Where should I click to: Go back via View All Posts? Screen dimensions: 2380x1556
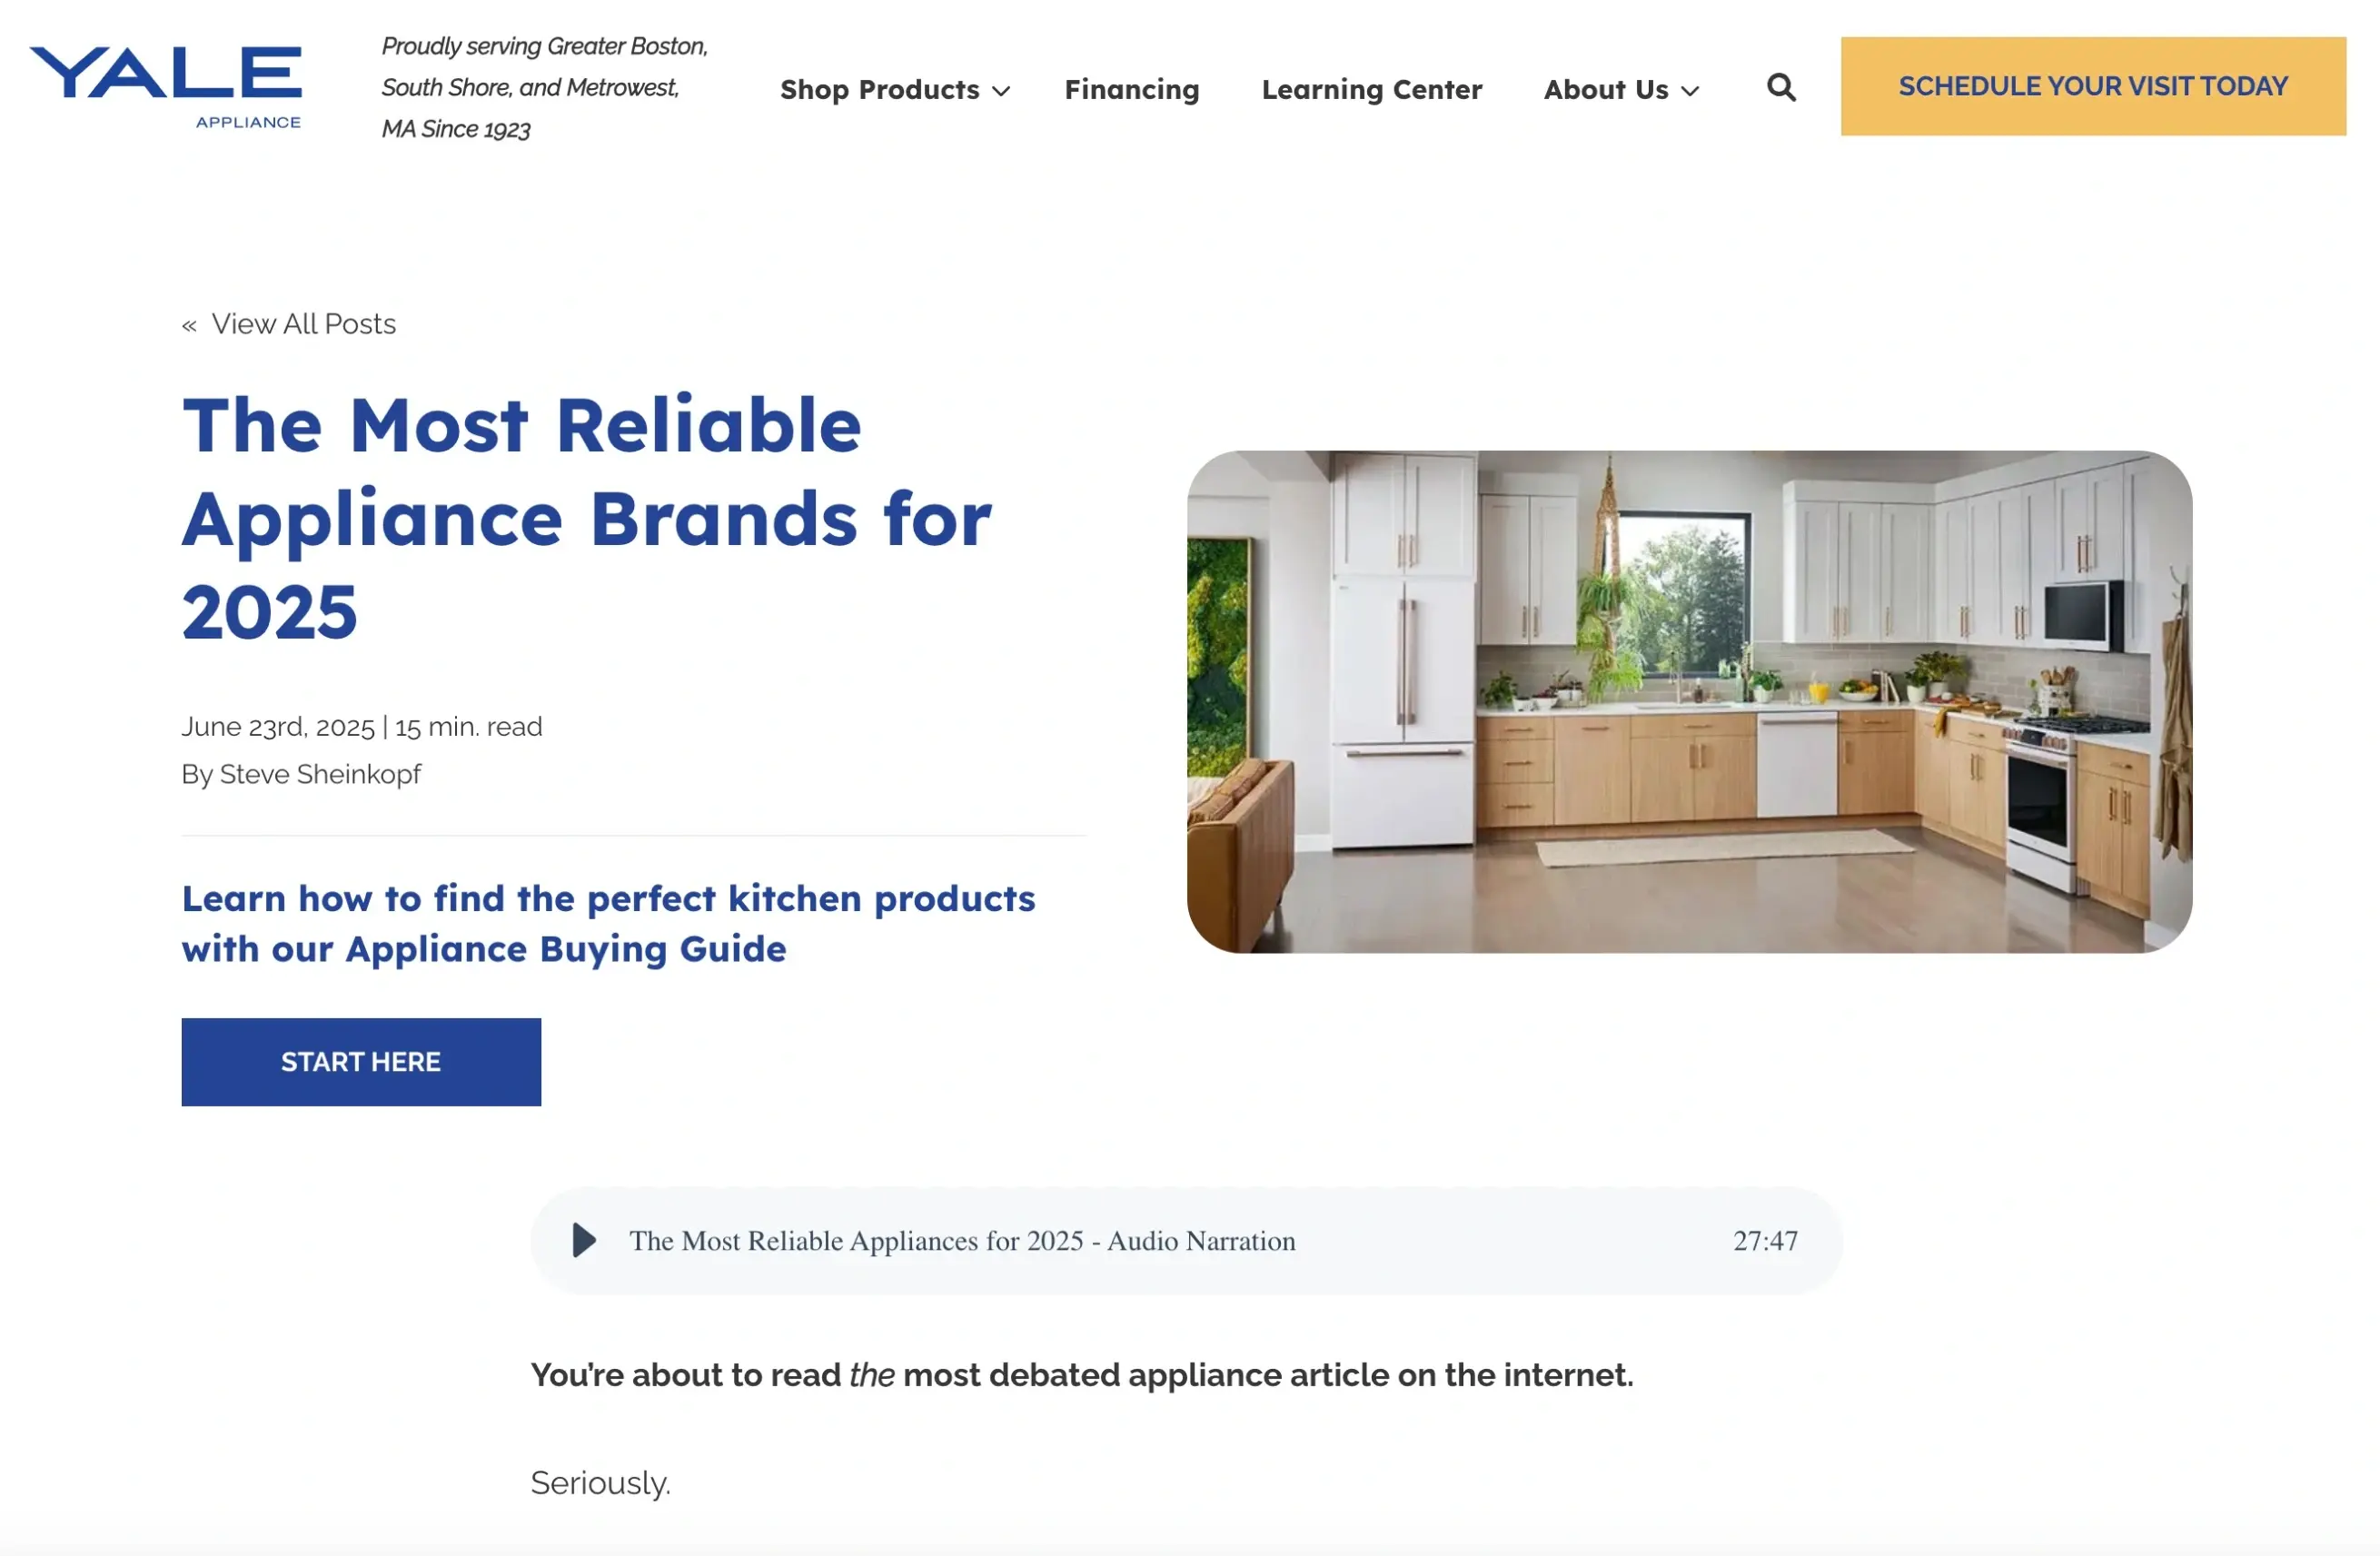(303, 324)
